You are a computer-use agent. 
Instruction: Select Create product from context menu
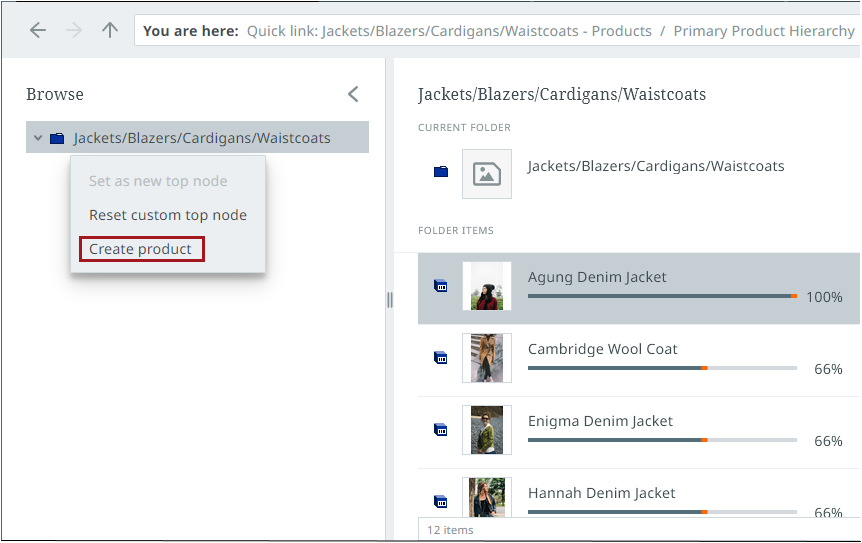click(x=140, y=249)
